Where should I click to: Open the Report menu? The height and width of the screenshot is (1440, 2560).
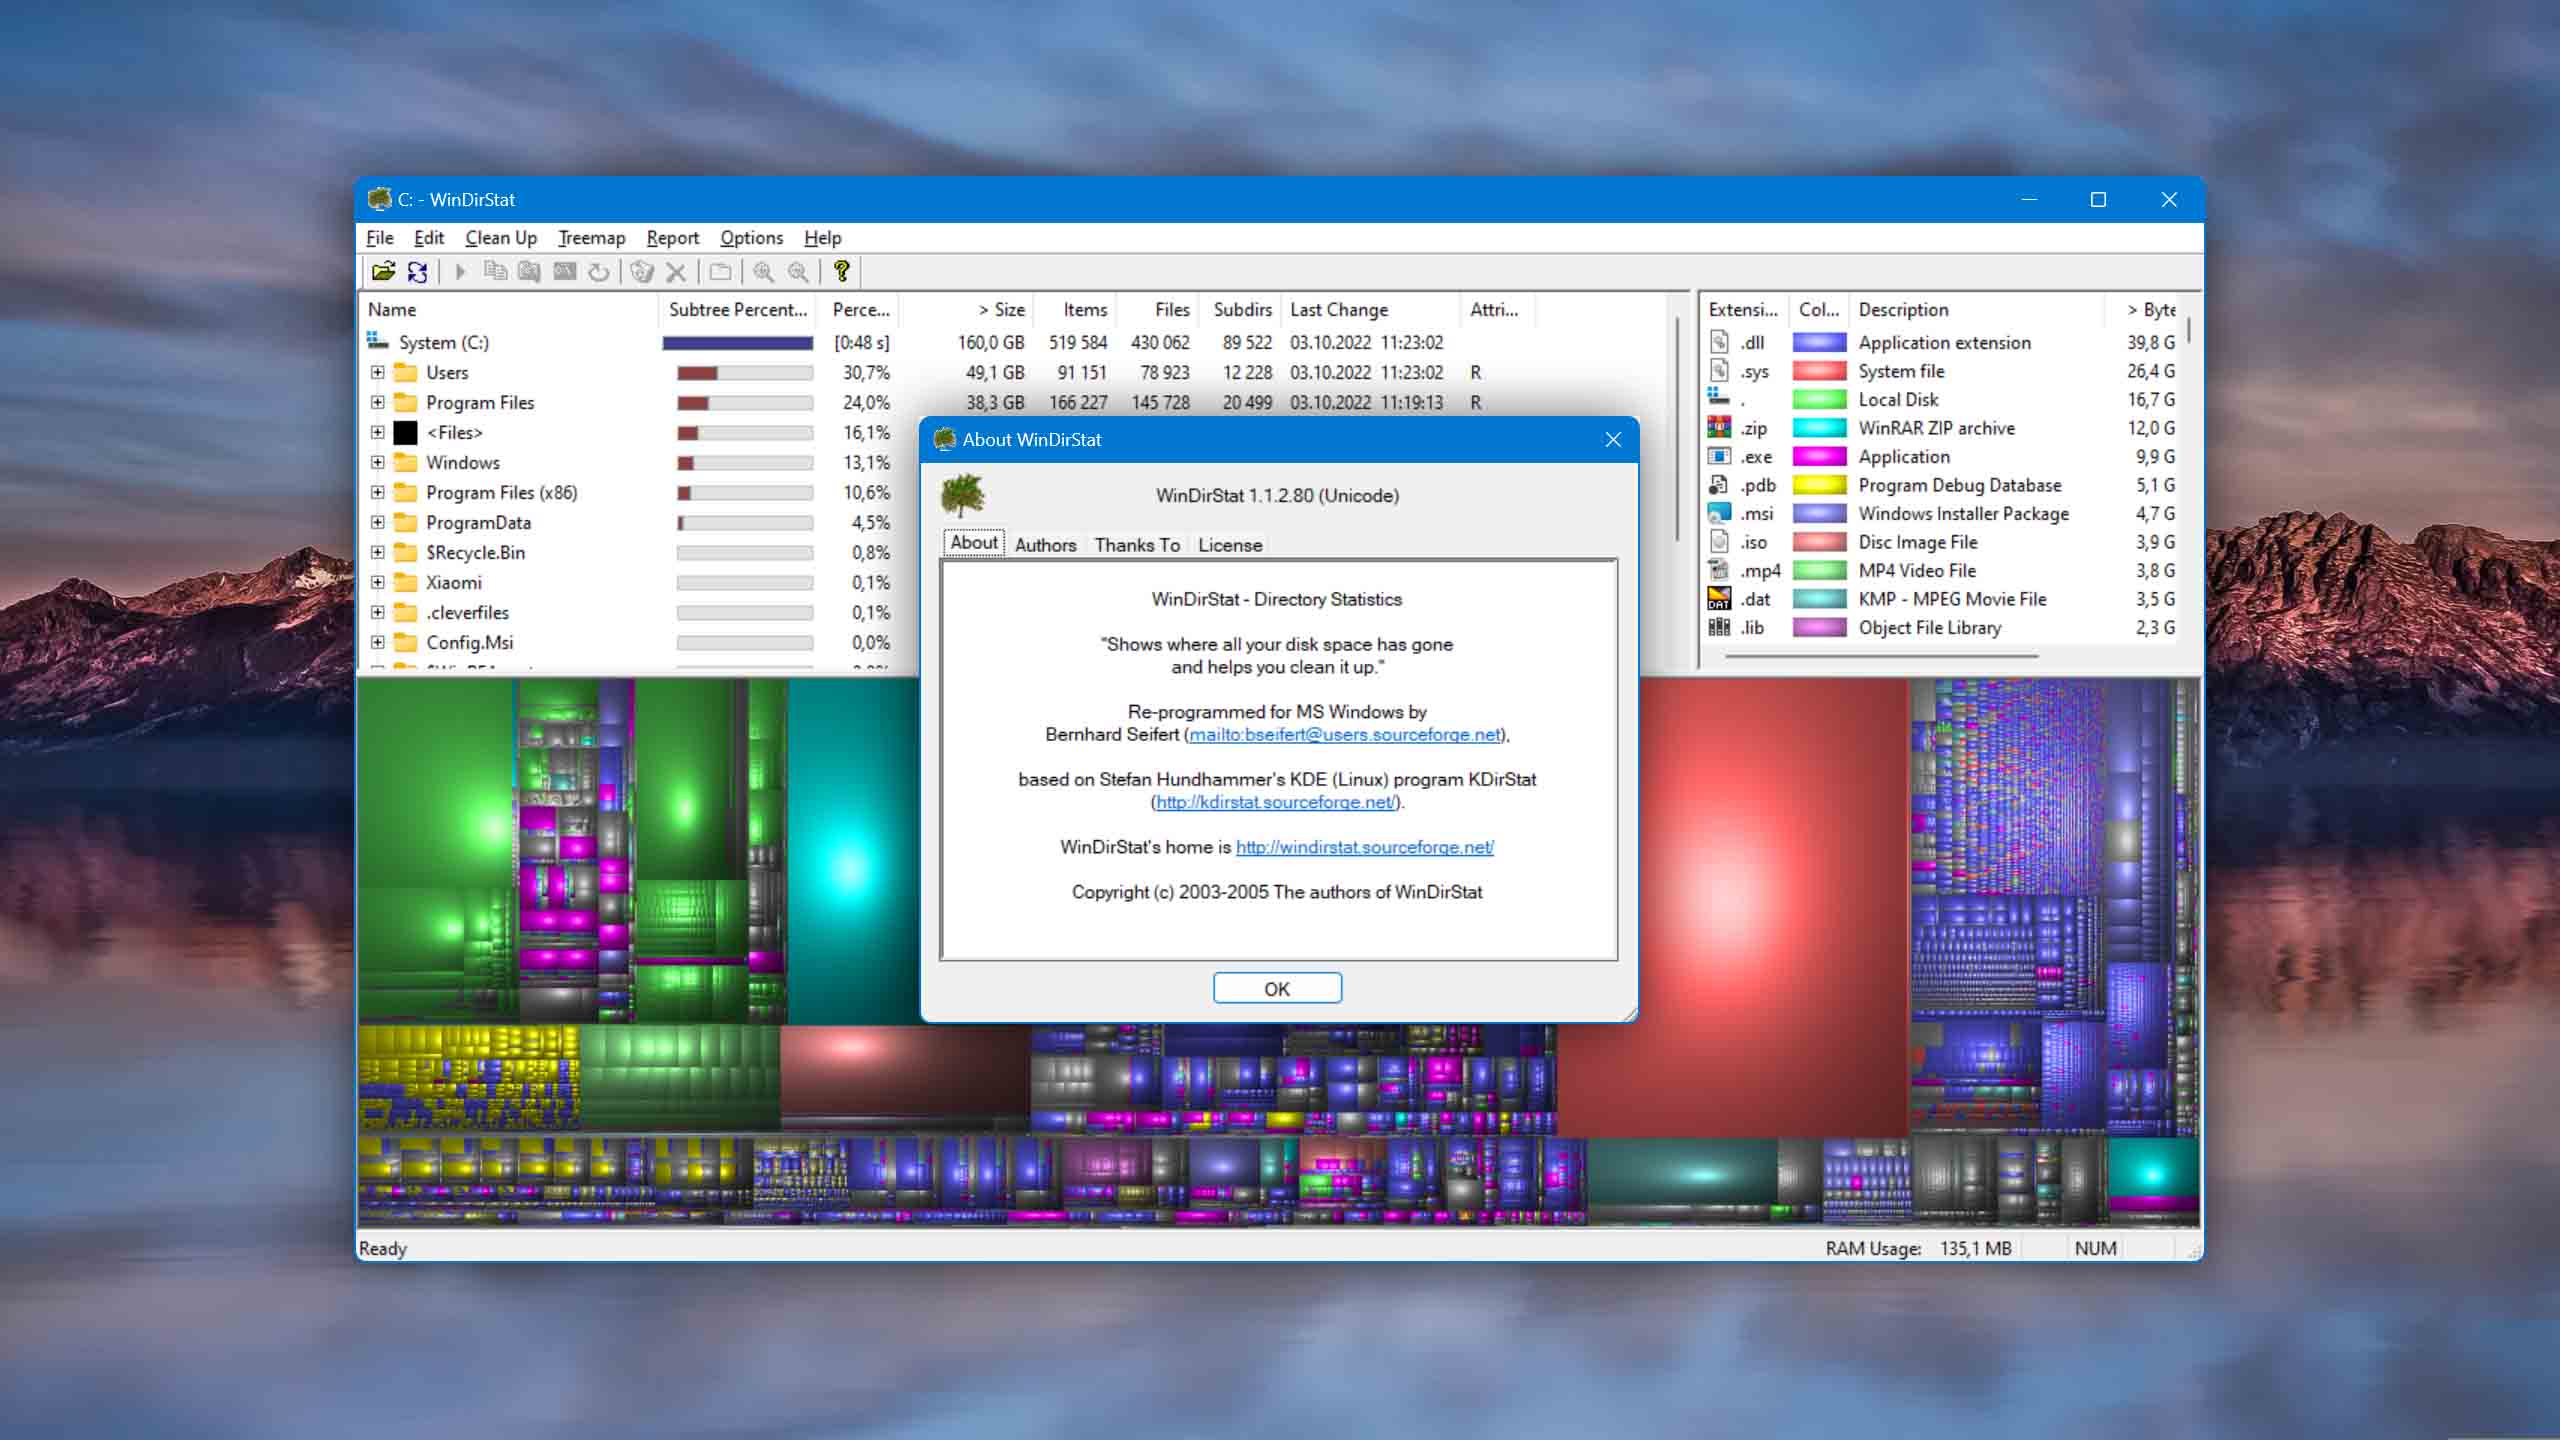672,238
